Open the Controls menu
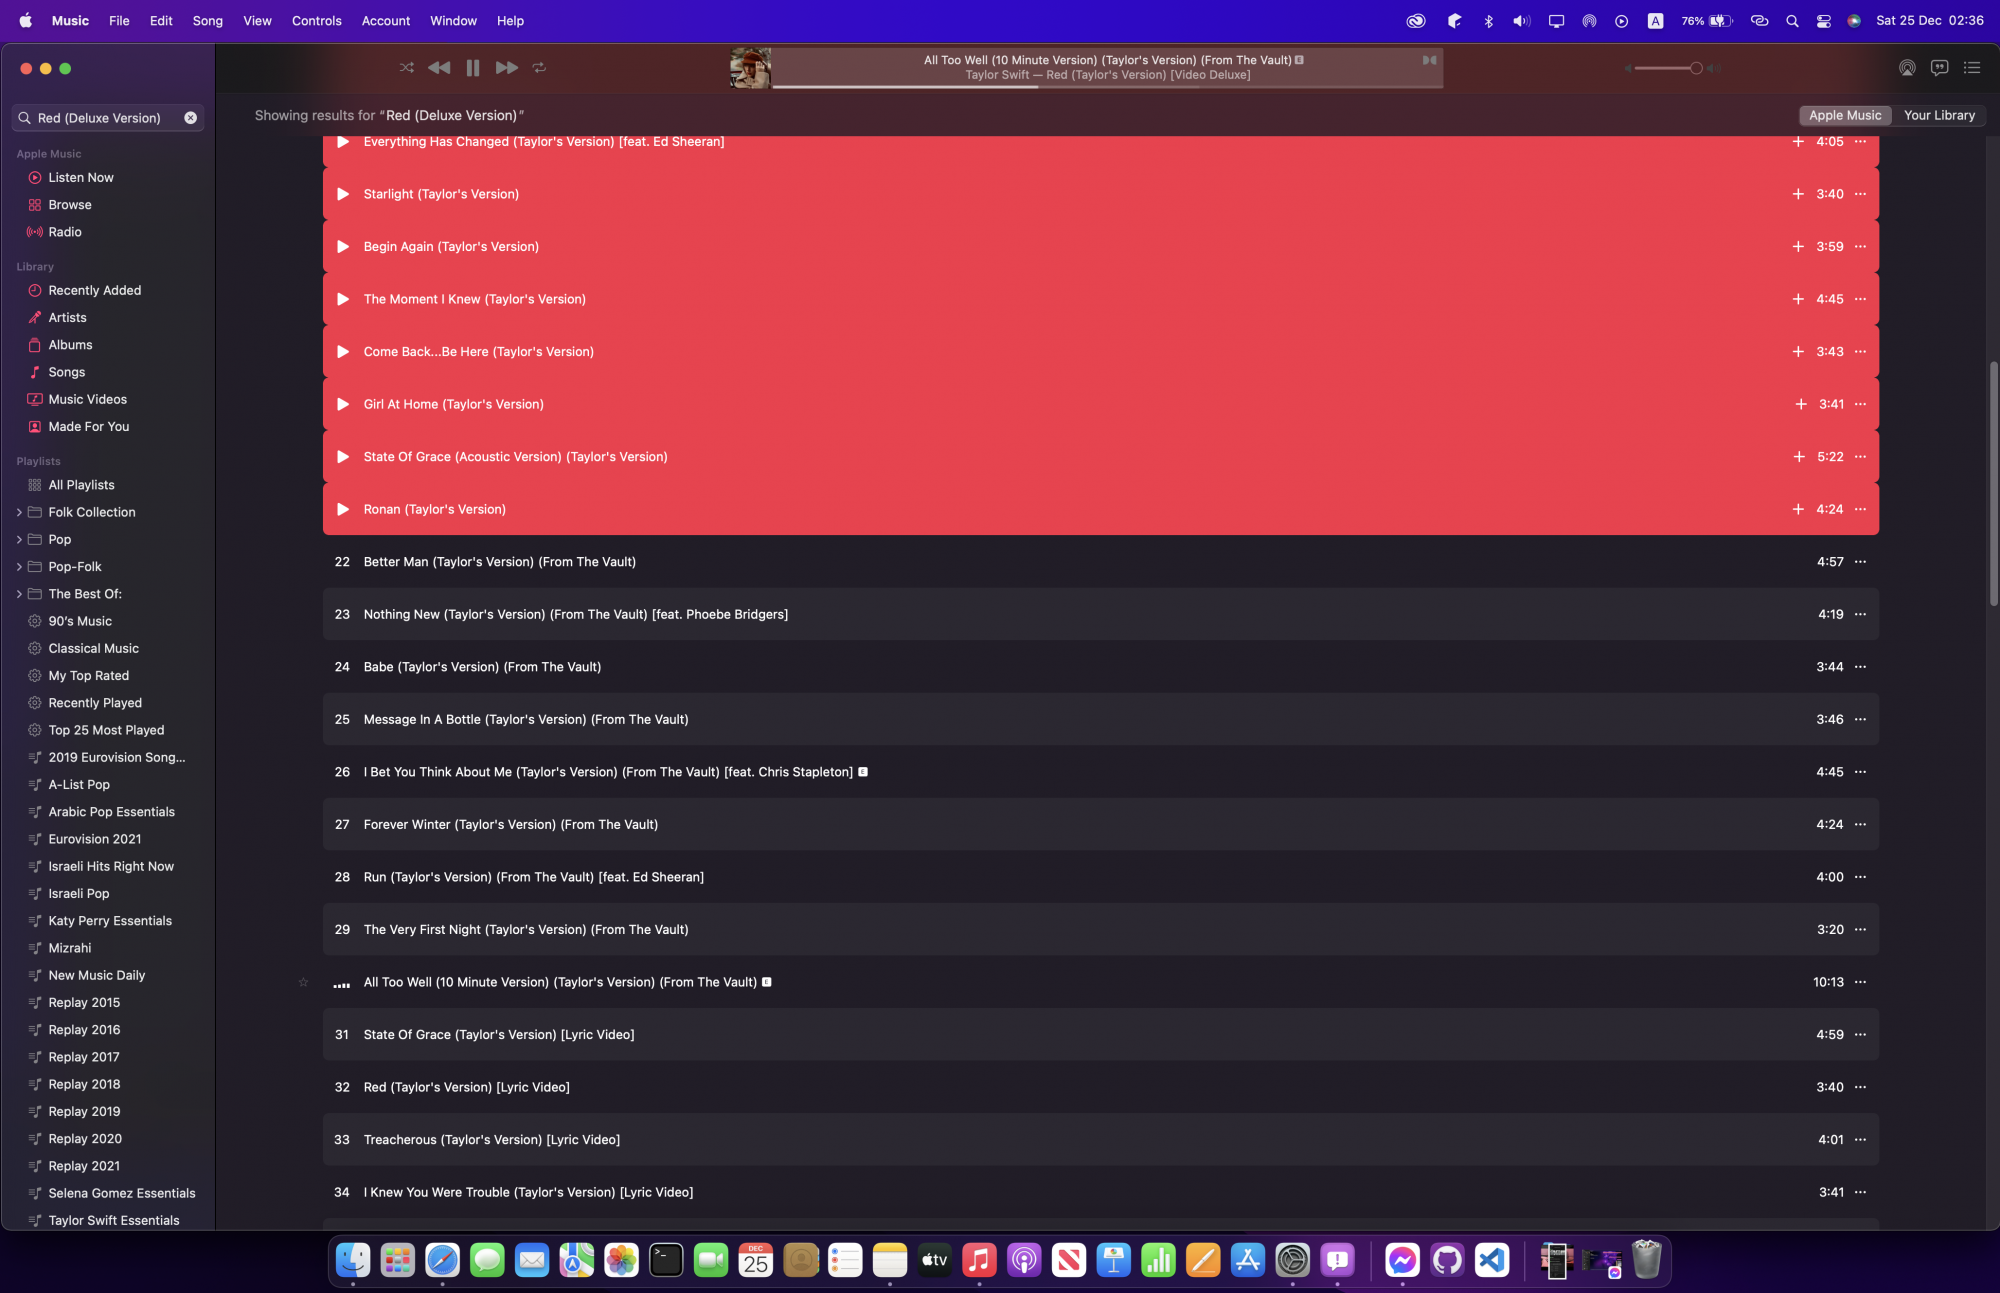 click(316, 20)
